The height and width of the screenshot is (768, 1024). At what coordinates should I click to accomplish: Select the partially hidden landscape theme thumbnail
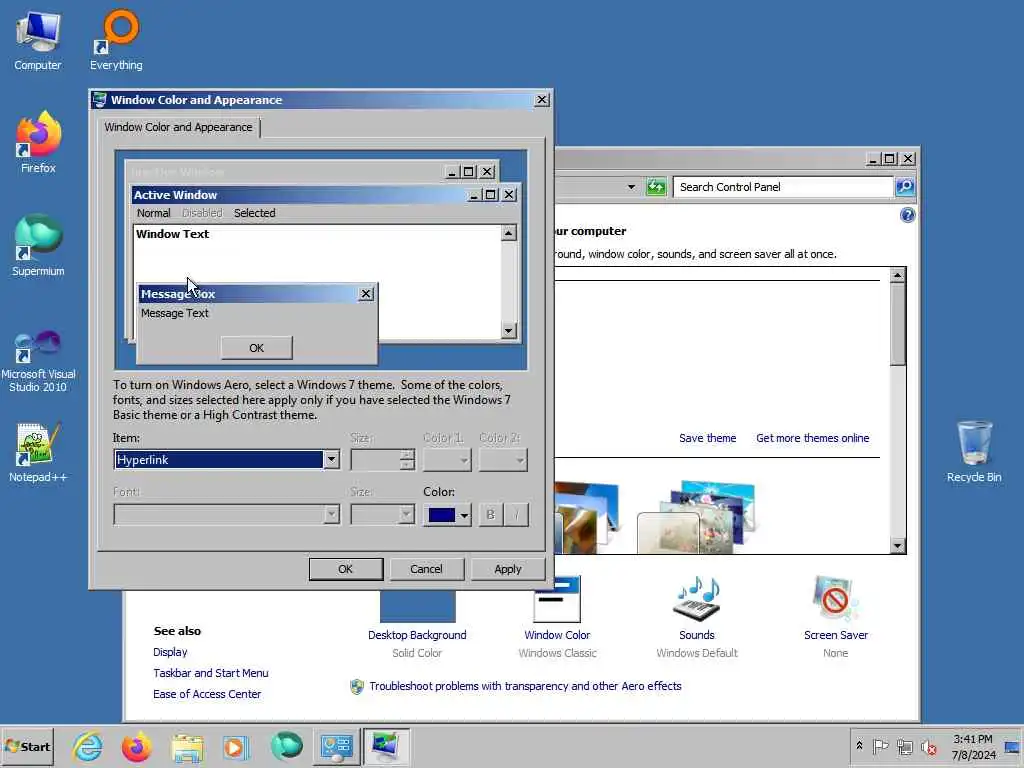586,517
